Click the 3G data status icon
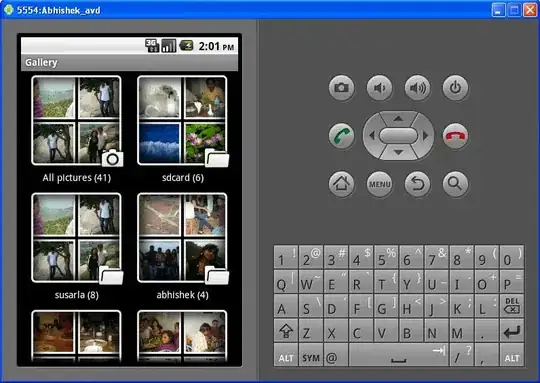This screenshot has width=540, height=383. pyautogui.click(x=152, y=45)
